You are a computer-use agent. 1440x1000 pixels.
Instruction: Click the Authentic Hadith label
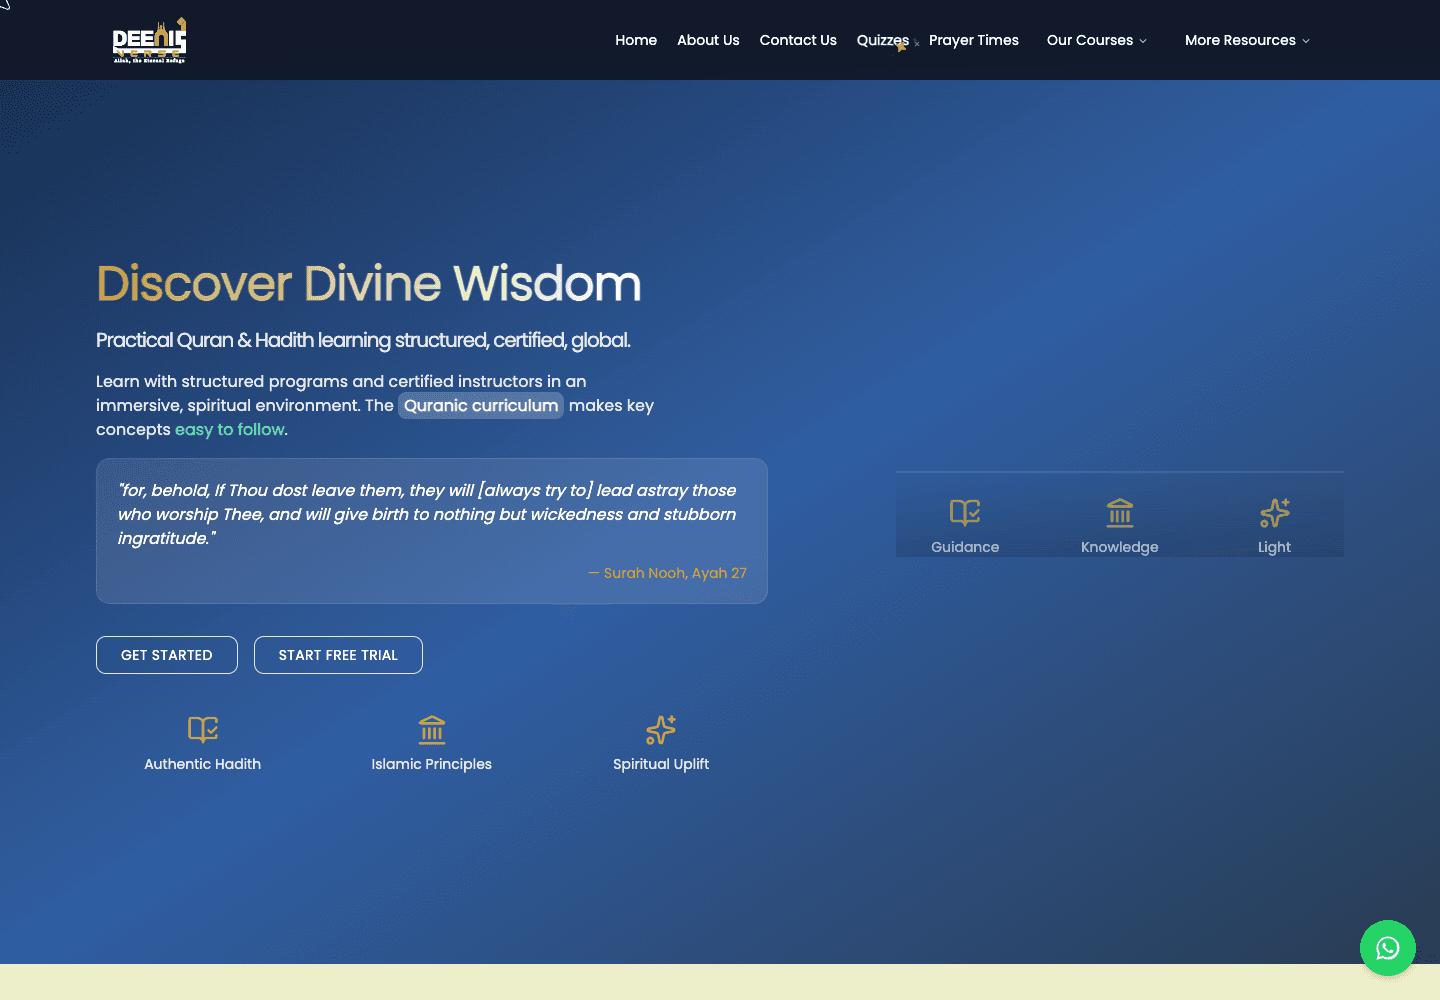[x=203, y=764]
